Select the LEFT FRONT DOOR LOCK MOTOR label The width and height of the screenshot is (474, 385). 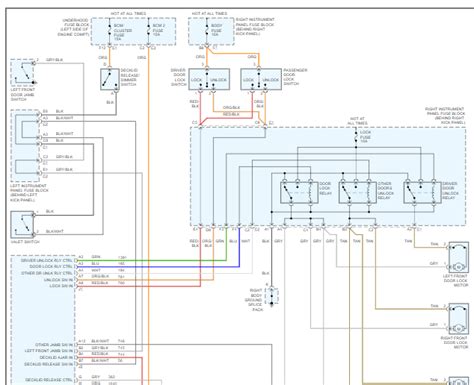coord(456,281)
